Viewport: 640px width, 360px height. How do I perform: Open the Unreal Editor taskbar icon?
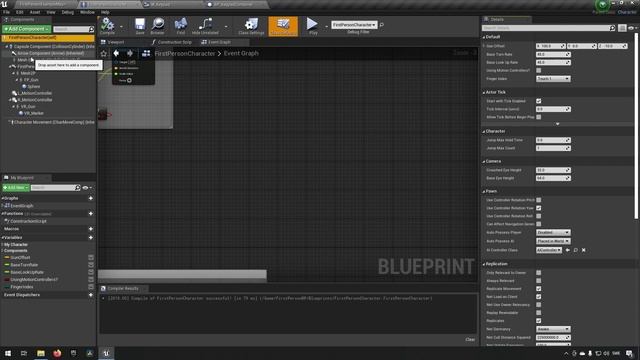pos(106,353)
